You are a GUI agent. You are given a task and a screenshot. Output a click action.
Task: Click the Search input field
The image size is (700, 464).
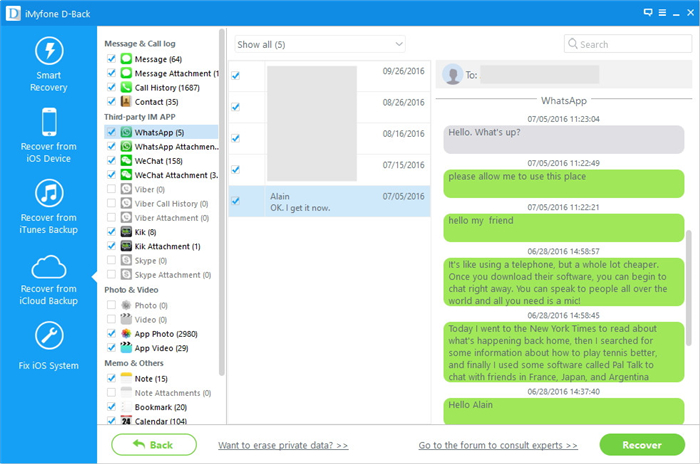628,44
